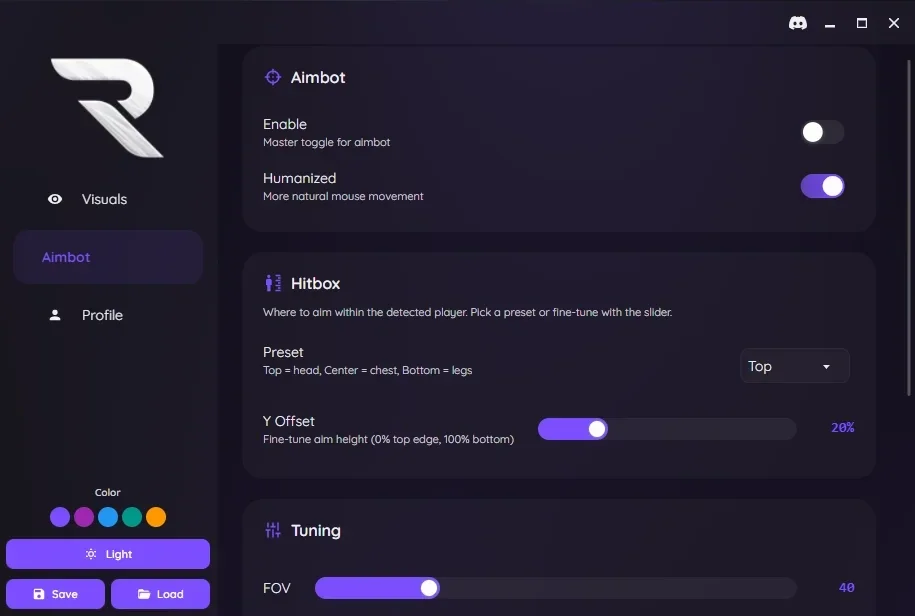The height and width of the screenshot is (616, 915).
Task: Expand the Preset dropdown showing Top
Action: click(794, 366)
